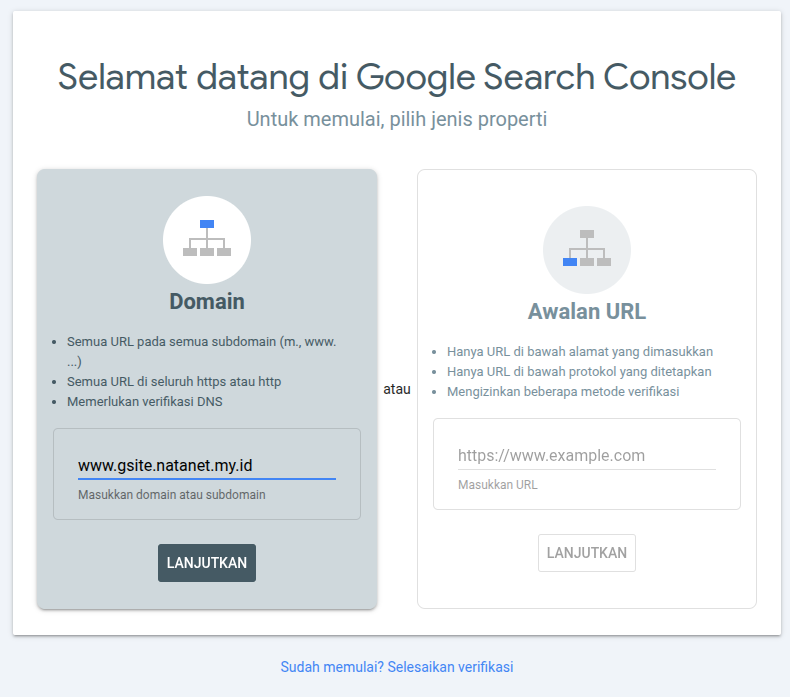Click the Semua URL pada semua subdomain bullet
Screen dimensions: 790x697
(201, 341)
